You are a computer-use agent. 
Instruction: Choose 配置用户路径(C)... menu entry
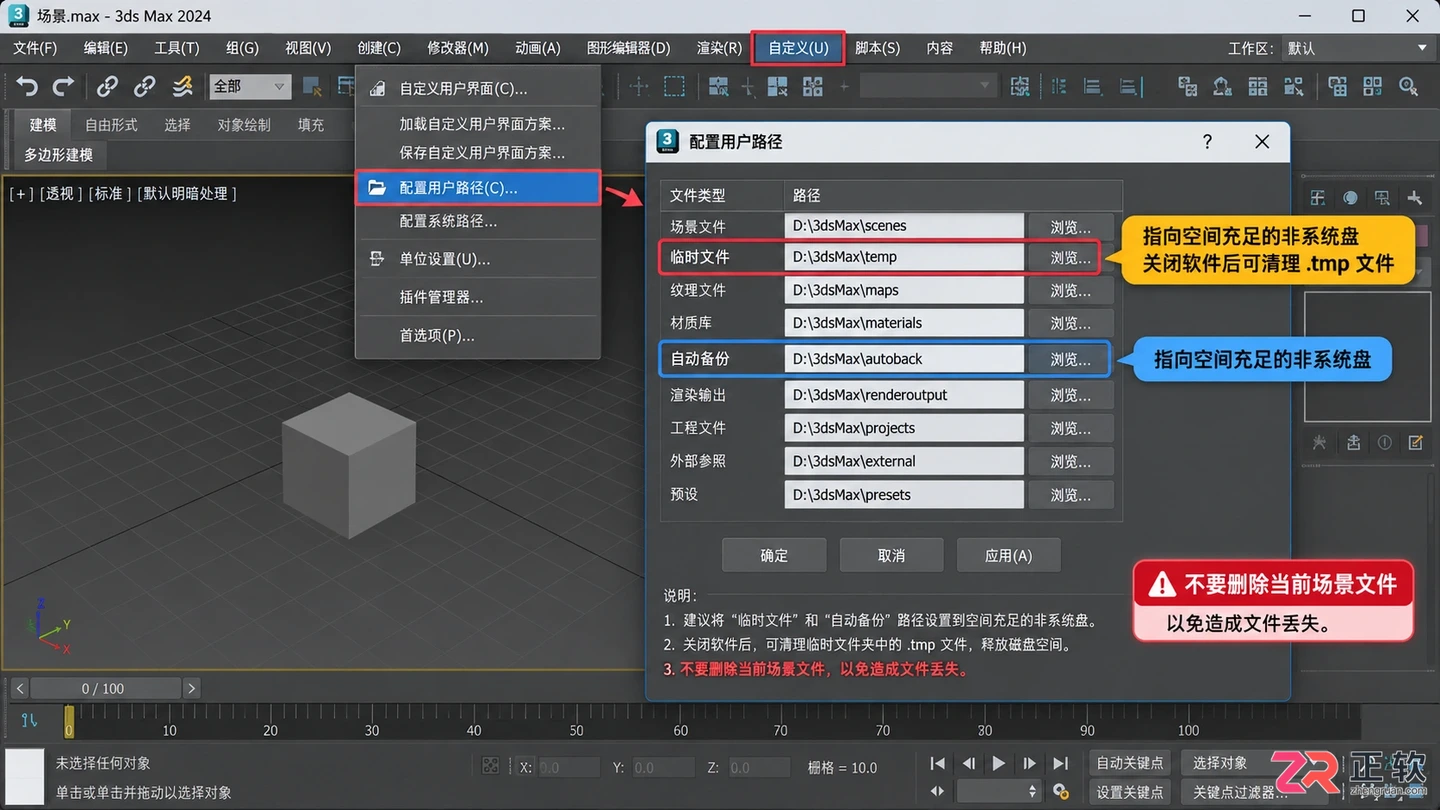(478, 188)
